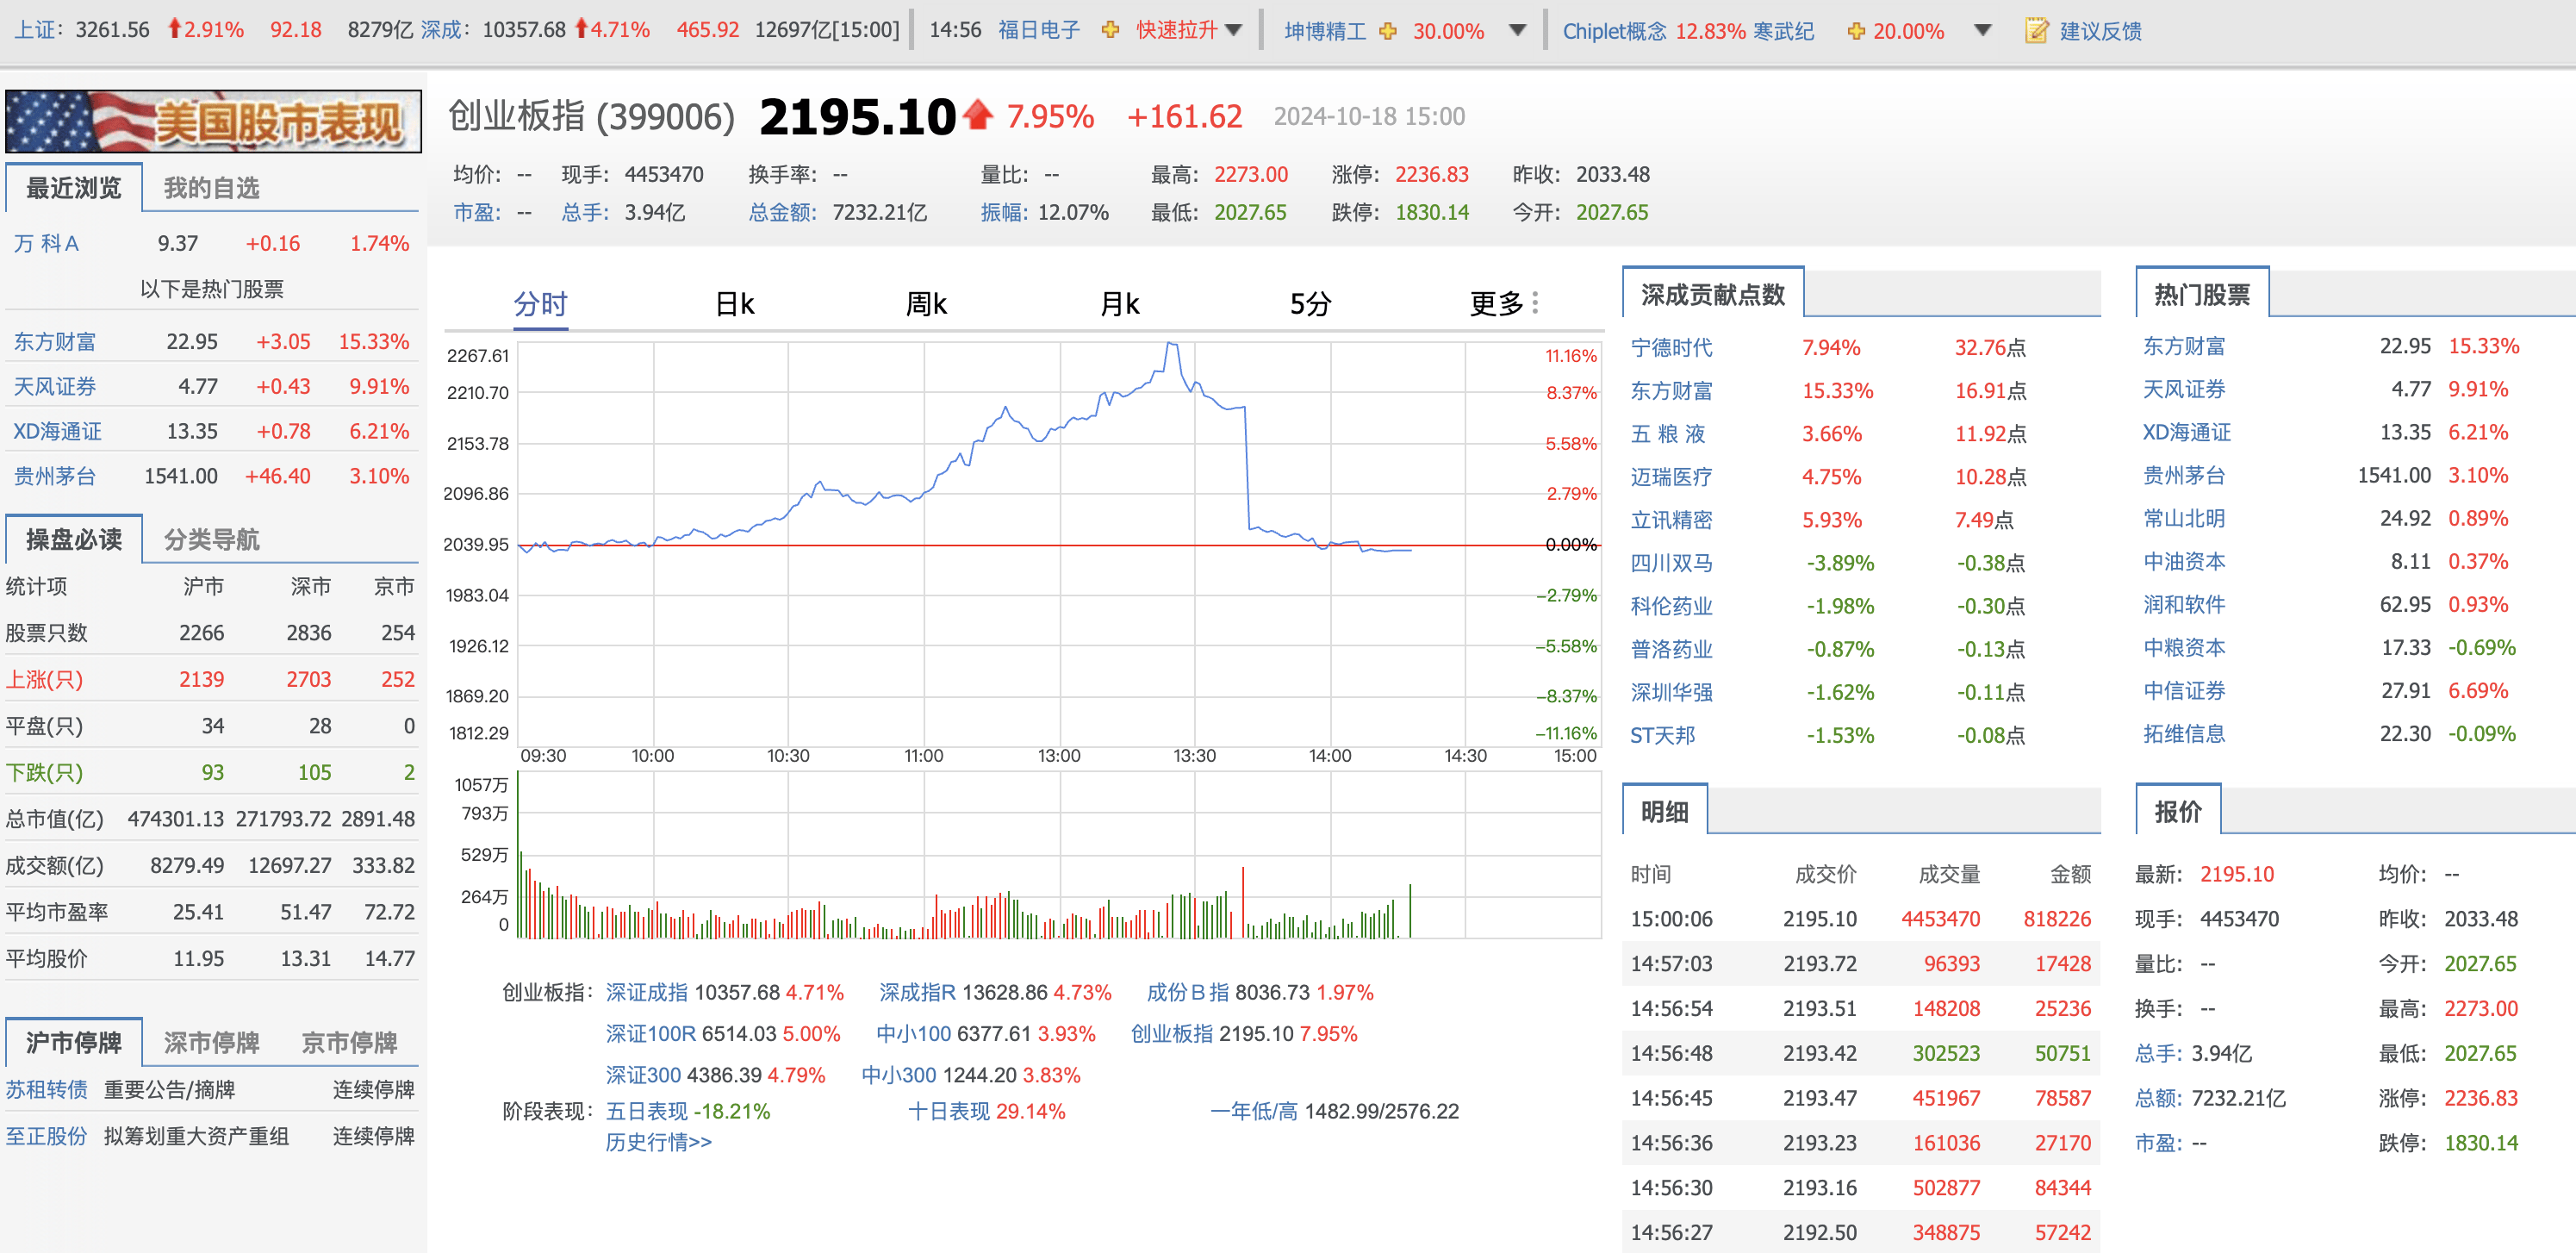Viewport: 2576px width, 1253px height.
Task: Expand the dropdown arrow after 快速拉升
Action: point(1233,30)
